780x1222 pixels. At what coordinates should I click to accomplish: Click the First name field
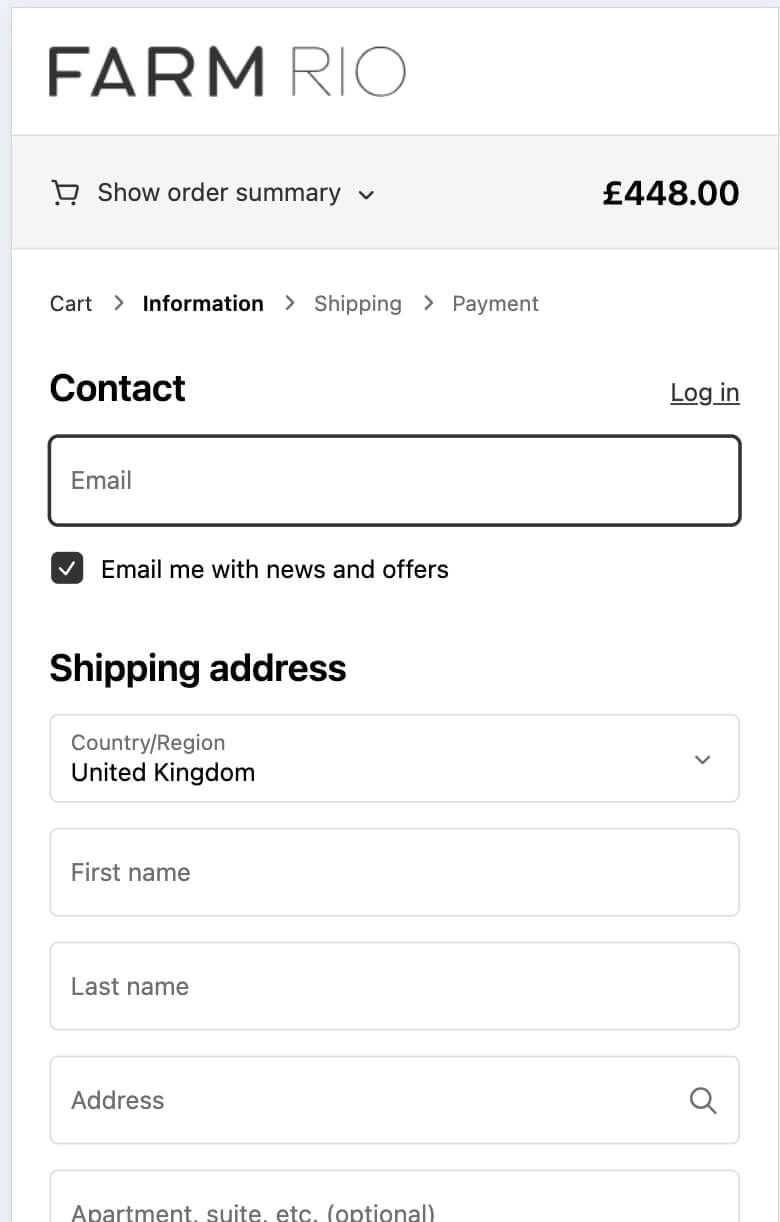[x=394, y=872]
